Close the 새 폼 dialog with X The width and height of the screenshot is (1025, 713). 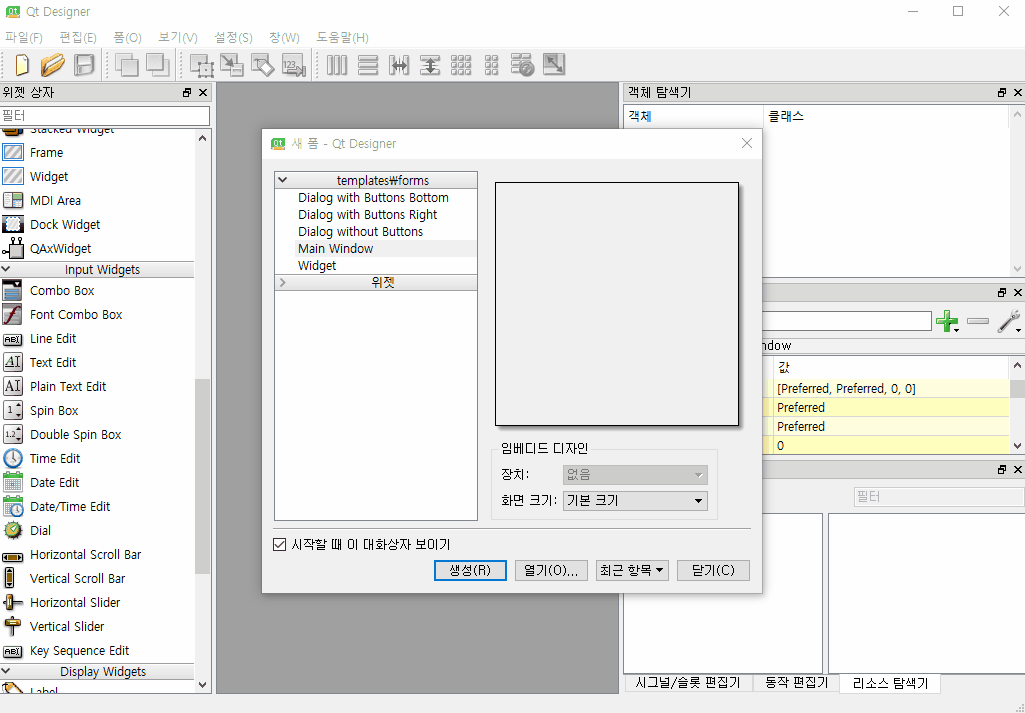(747, 143)
